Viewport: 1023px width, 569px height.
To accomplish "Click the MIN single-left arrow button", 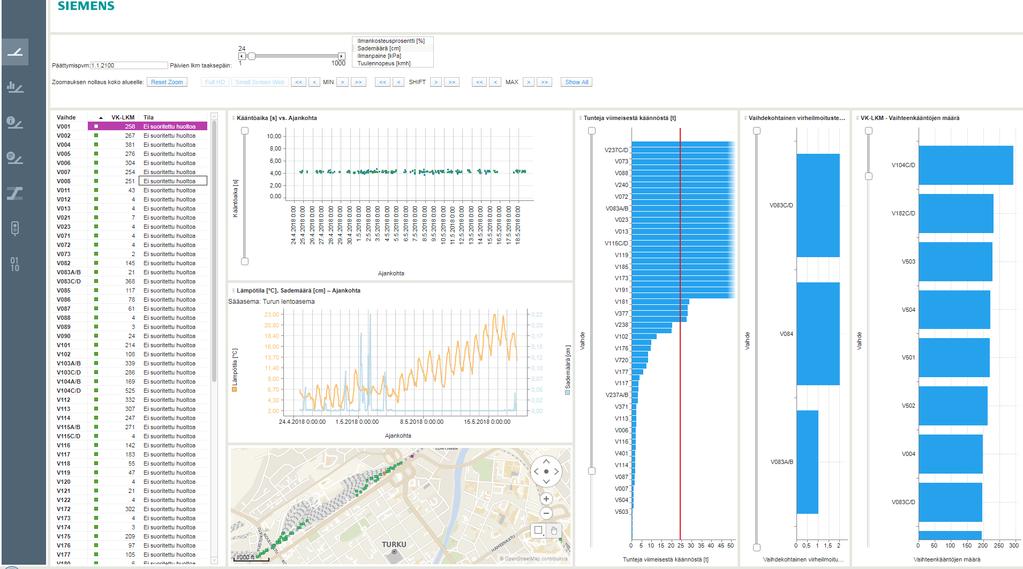I will (314, 82).
